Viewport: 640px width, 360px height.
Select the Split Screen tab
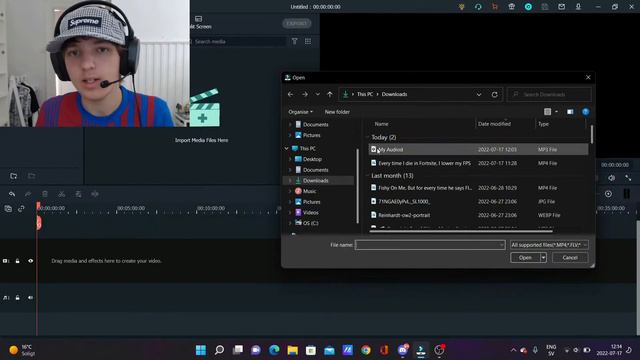pyautogui.click(x=200, y=23)
